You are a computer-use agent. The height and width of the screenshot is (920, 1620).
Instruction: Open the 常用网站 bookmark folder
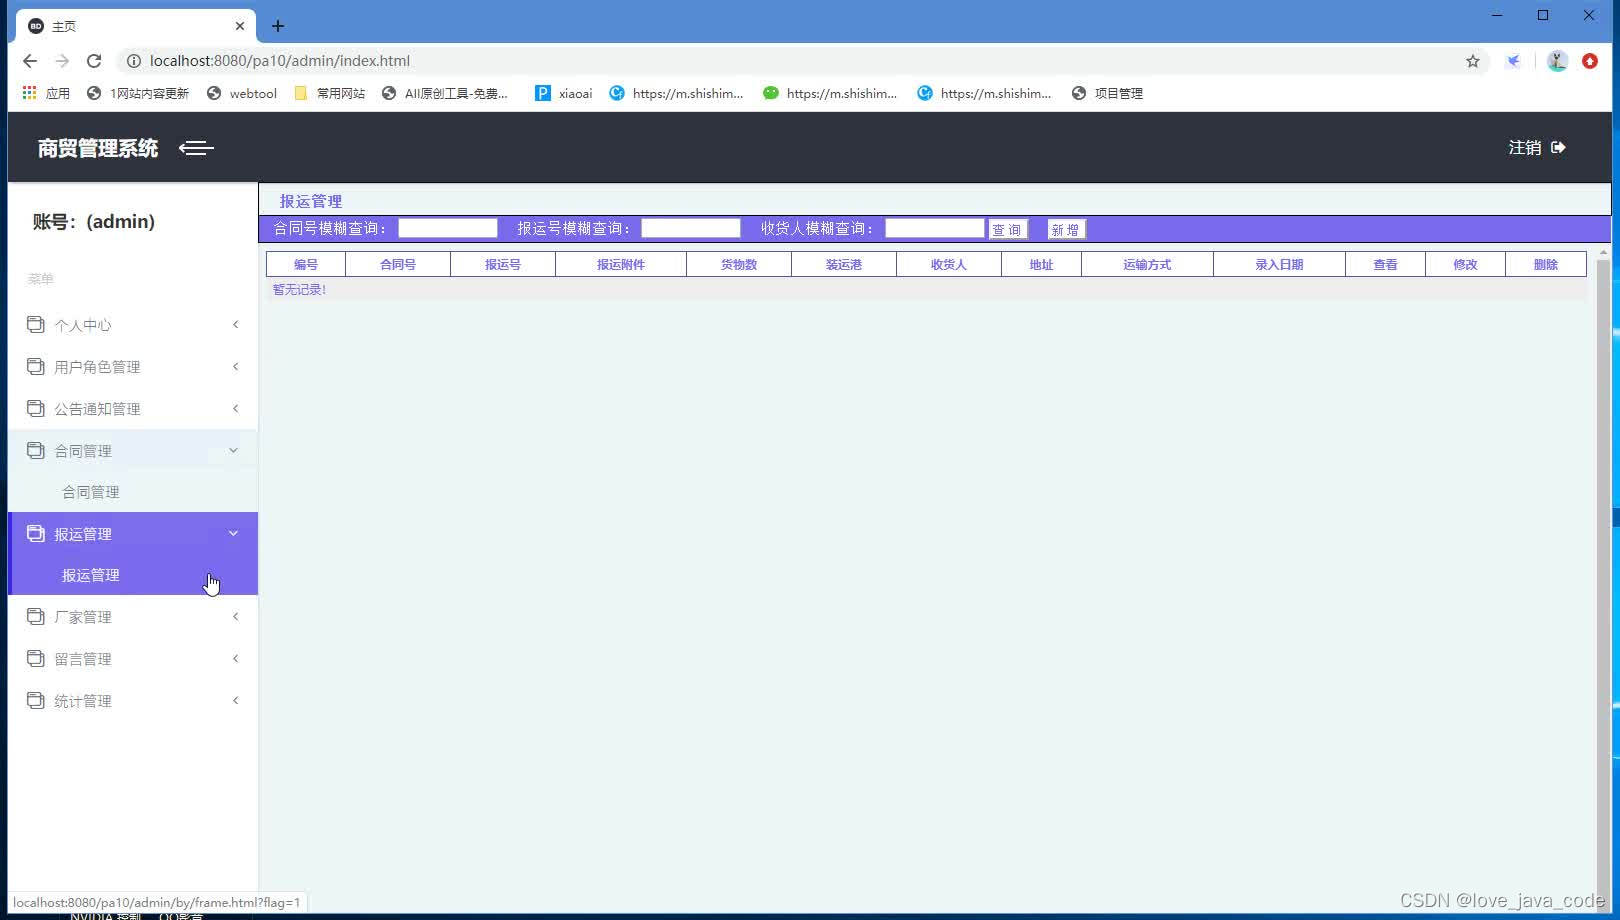click(x=330, y=93)
